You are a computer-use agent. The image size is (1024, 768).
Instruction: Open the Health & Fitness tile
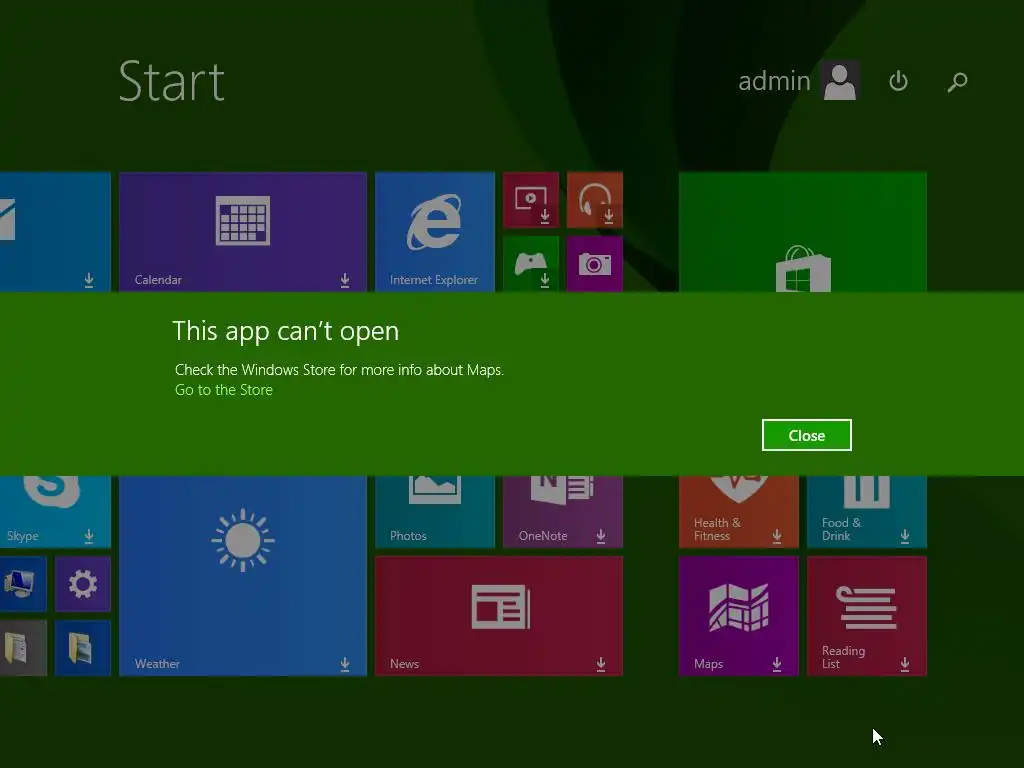tap(739, 511)
